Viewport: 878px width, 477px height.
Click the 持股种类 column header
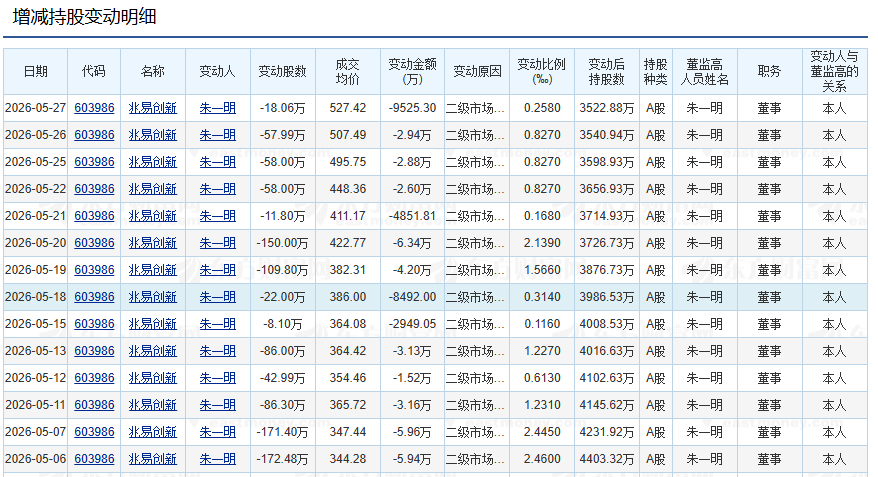(x=656, y=72)
